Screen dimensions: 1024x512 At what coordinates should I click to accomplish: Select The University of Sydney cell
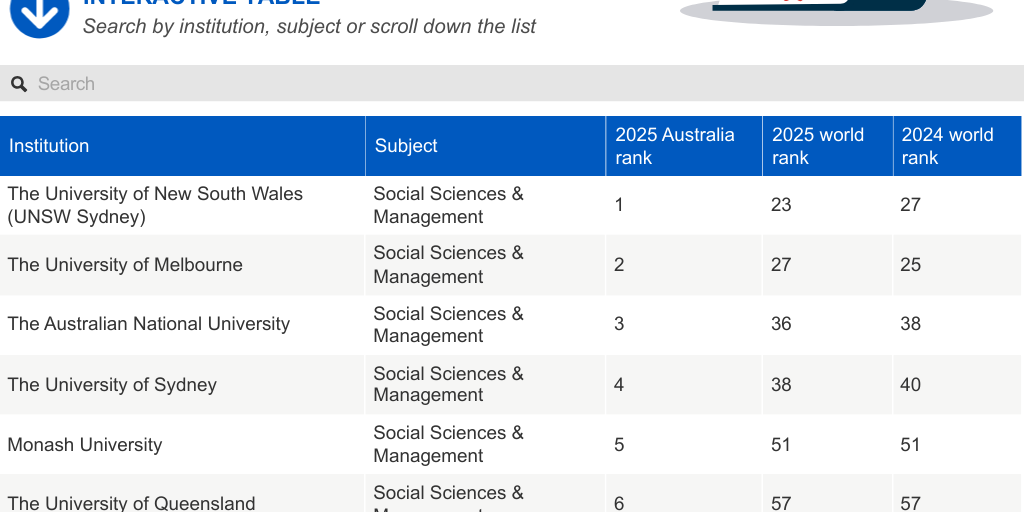click(x=182, y=385)
